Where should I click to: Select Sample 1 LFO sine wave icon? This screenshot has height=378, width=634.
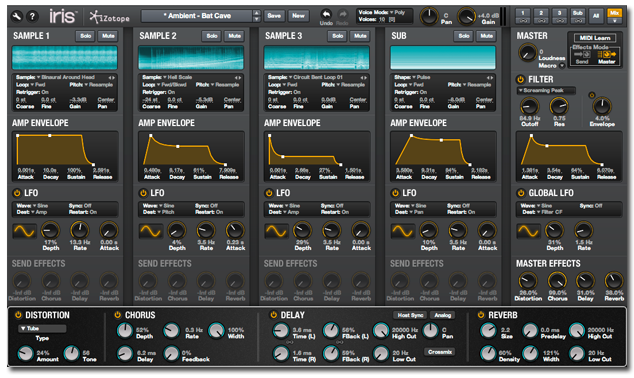click(24, 231)
